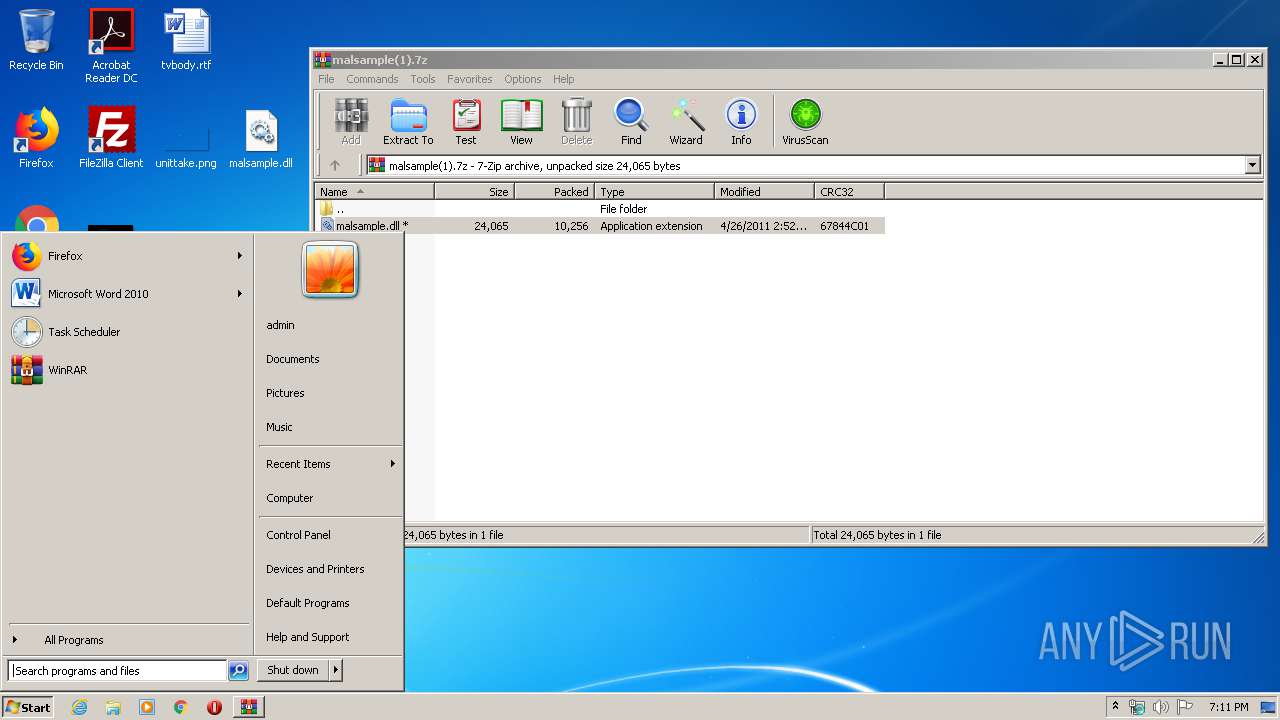Open shut down options arrow
The image size is (1280, 720).
coord(336,670)
